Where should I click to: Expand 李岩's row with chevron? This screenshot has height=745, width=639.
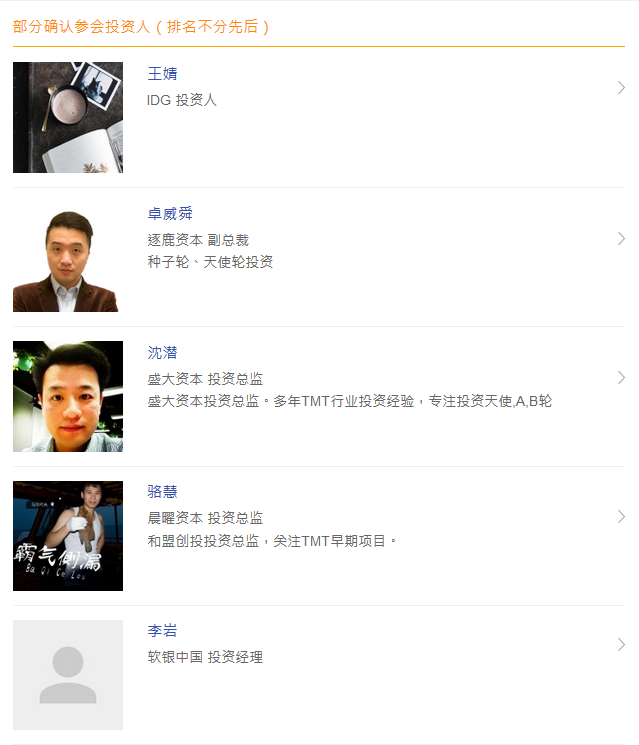pyautogui.click(x=621, y=645)
